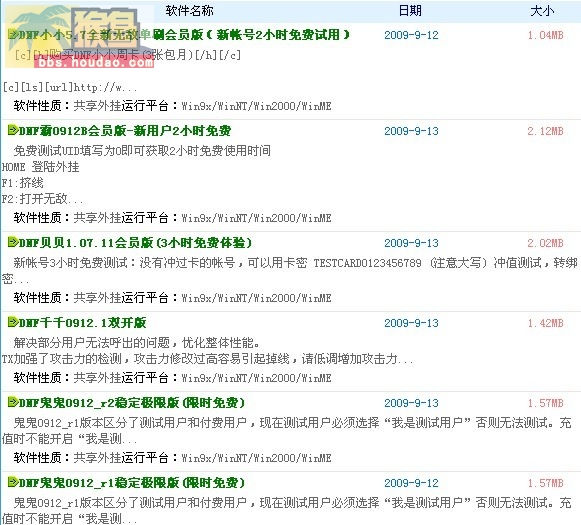581x525 pixels.
Task: Click the 软件性质 line under DNF鬼鬼0912_r2
Action: coord(172,458)
